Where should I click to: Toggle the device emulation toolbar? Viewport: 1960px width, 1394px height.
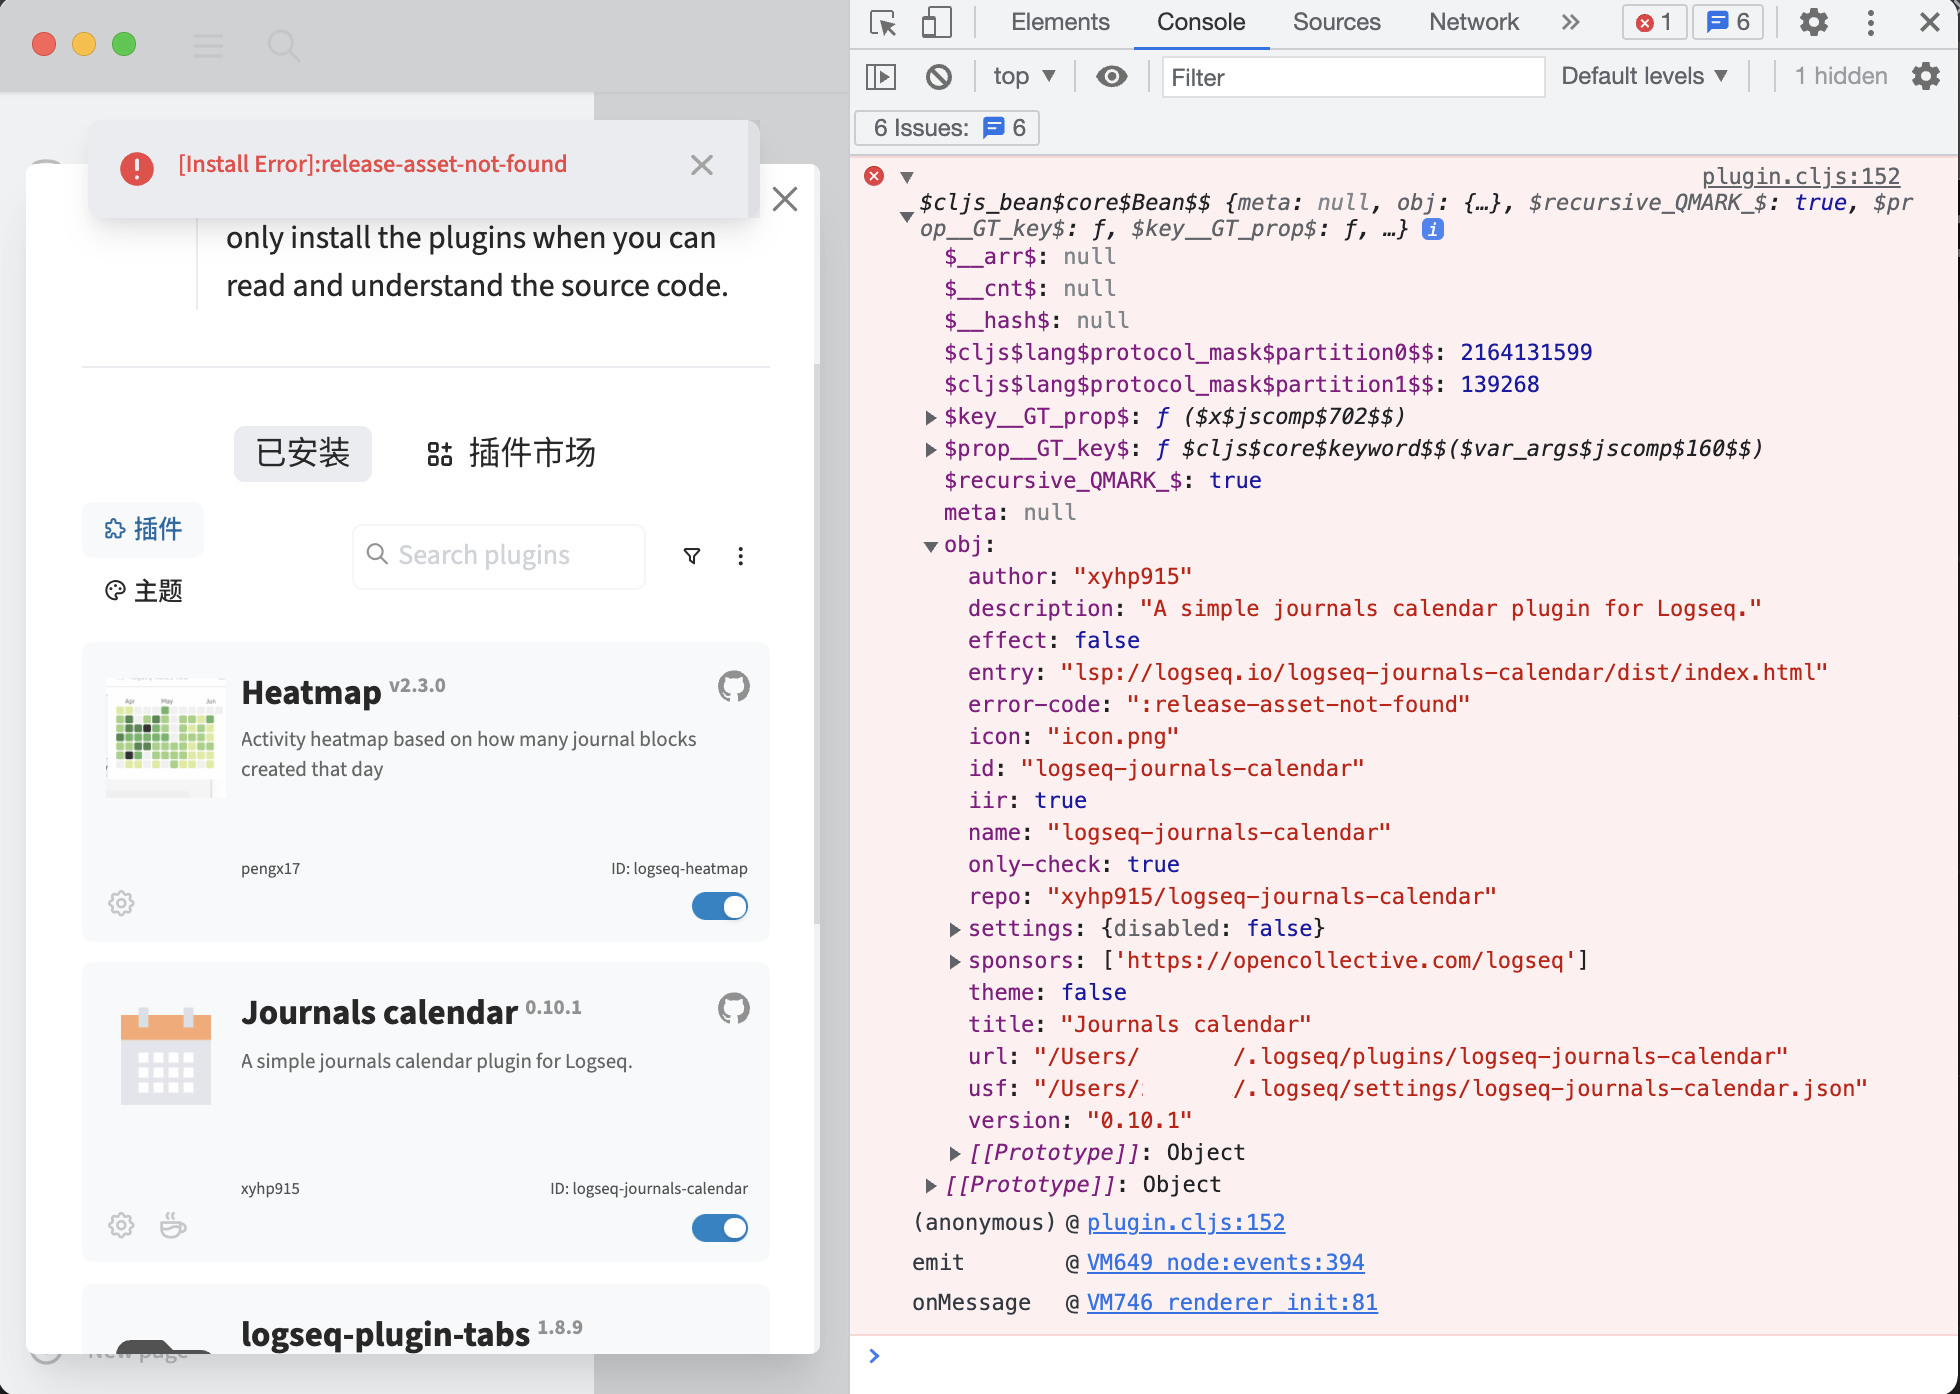pyautogui.click(x=936, y=22)
